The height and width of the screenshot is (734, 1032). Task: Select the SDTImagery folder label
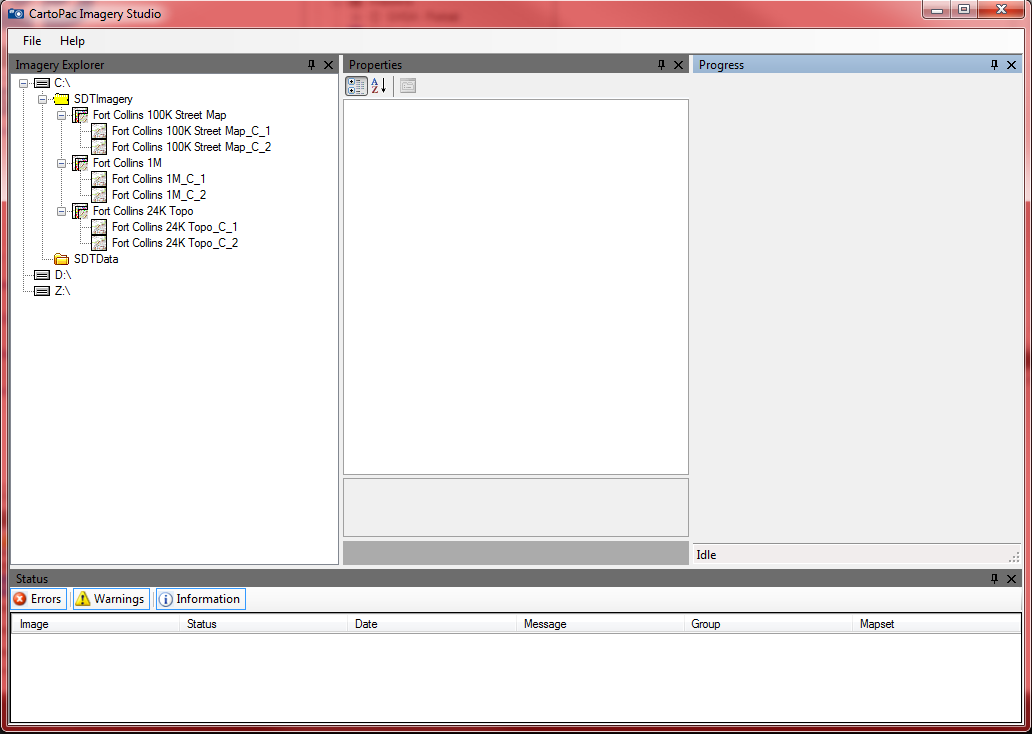coord(103,99)
